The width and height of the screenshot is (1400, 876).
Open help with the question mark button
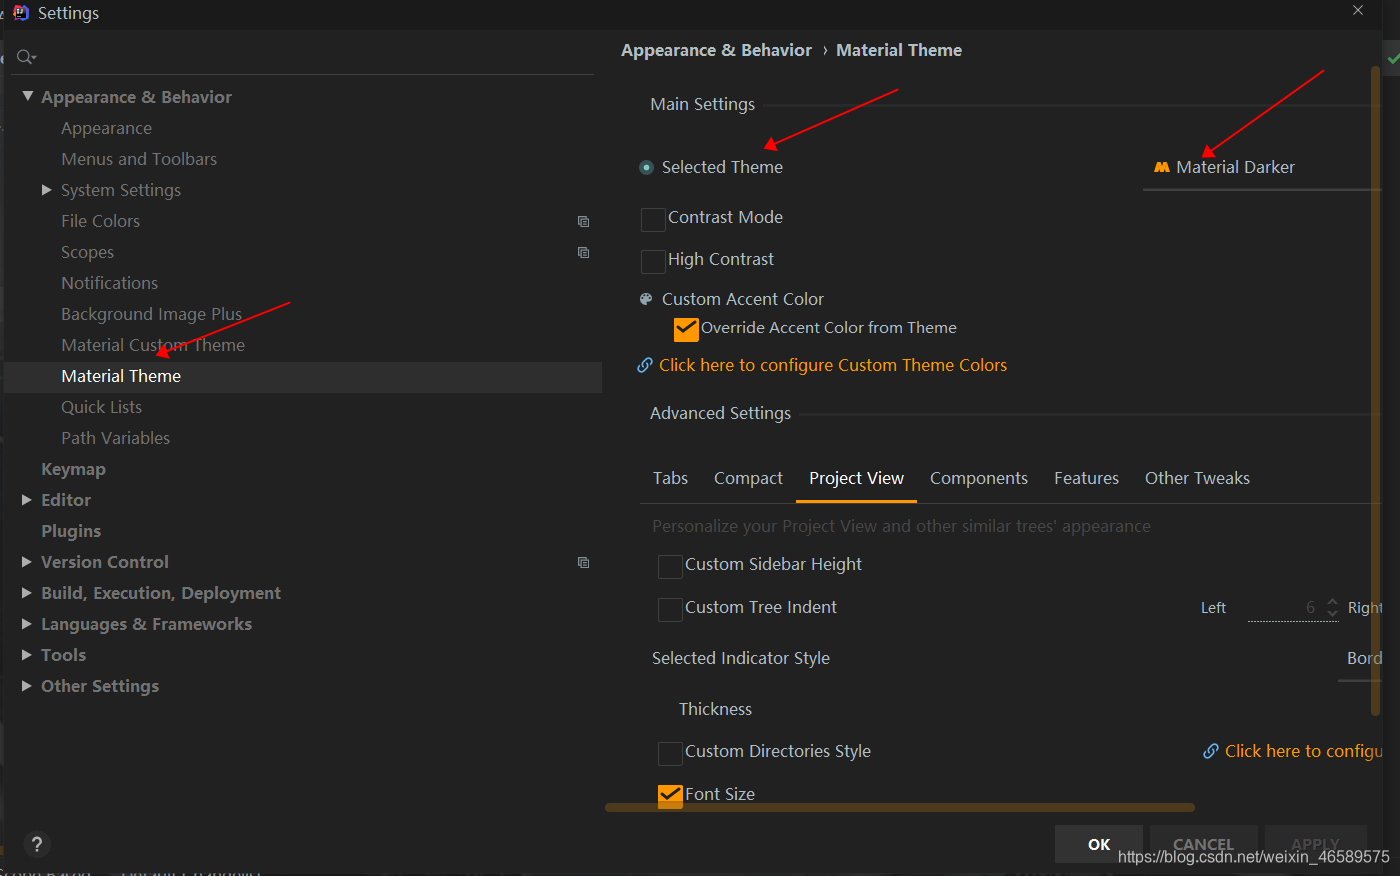[x=37, y=844]
